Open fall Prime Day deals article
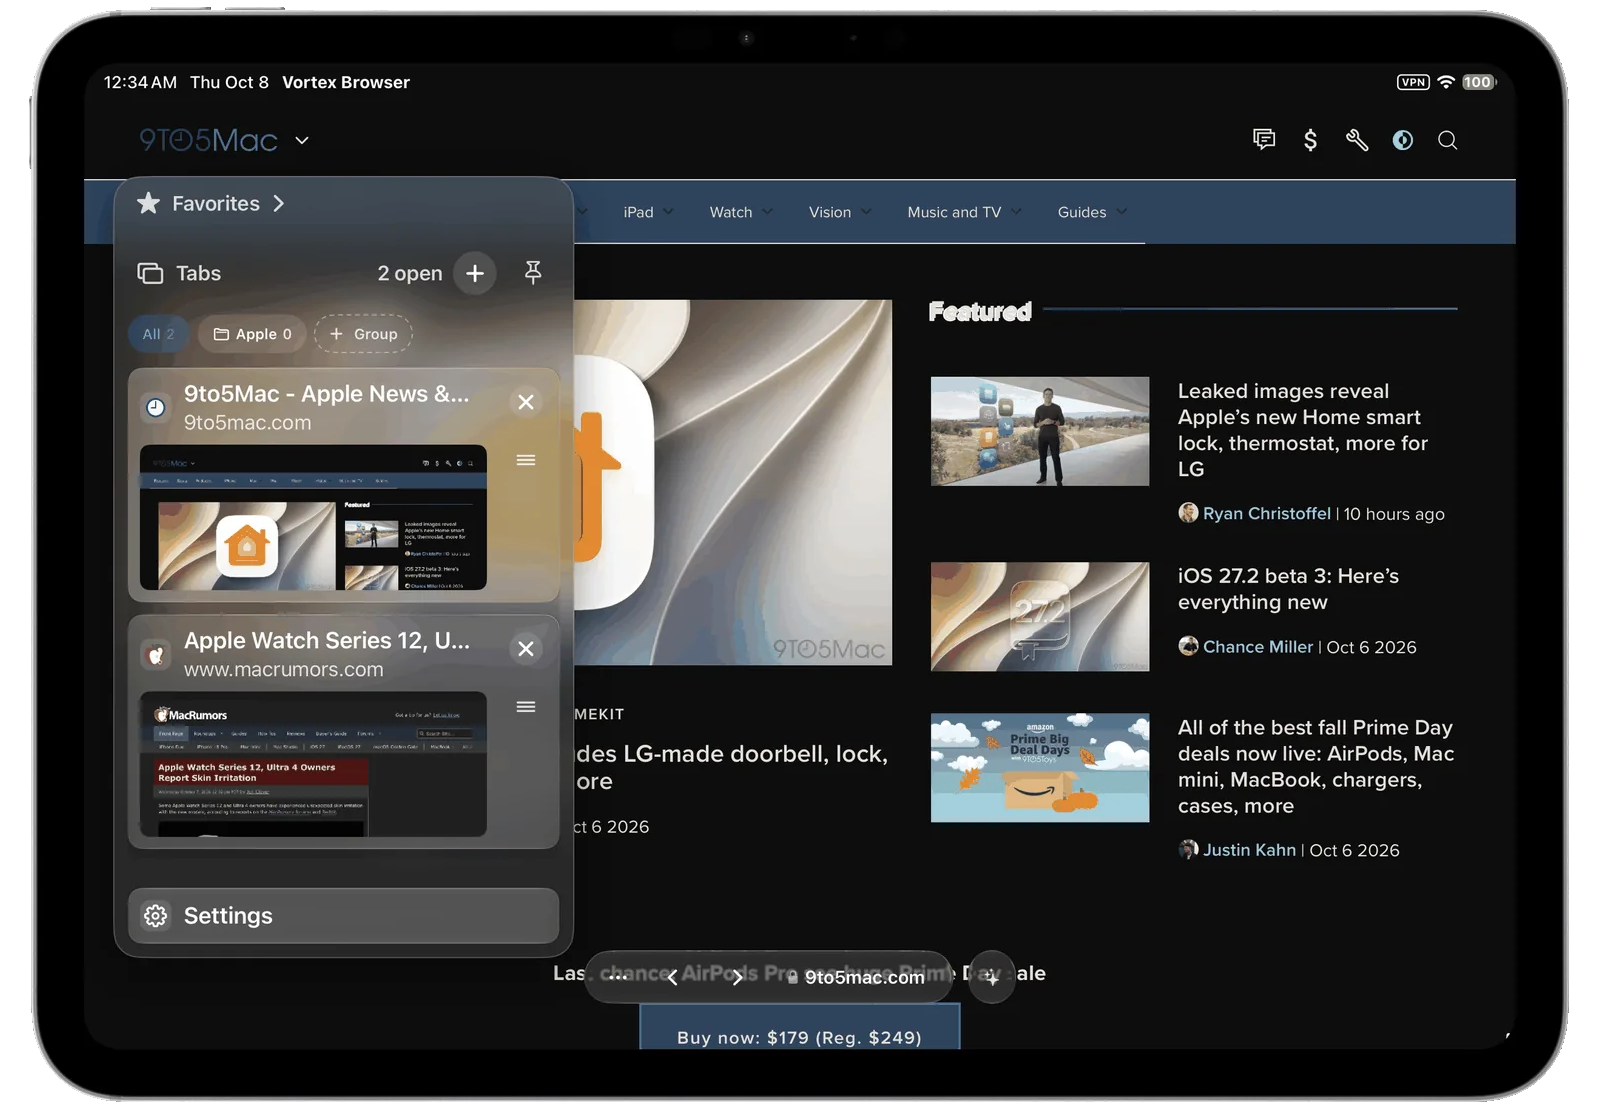 (1316, 767)
